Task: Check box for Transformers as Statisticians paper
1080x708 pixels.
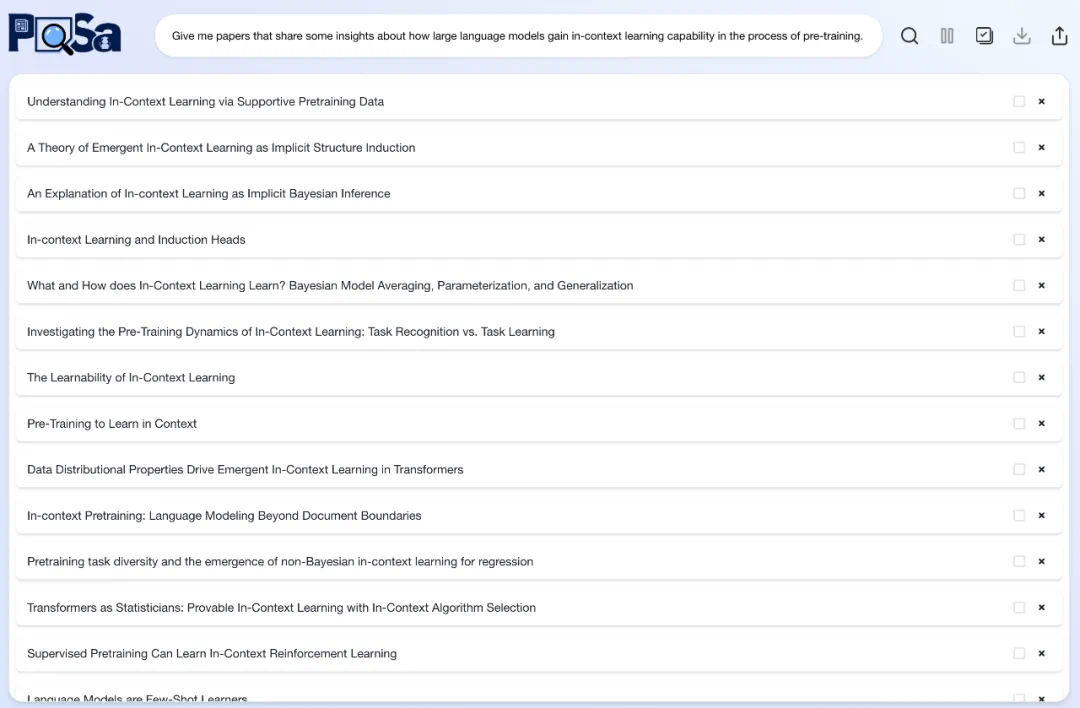Action: pos(1019,607)
